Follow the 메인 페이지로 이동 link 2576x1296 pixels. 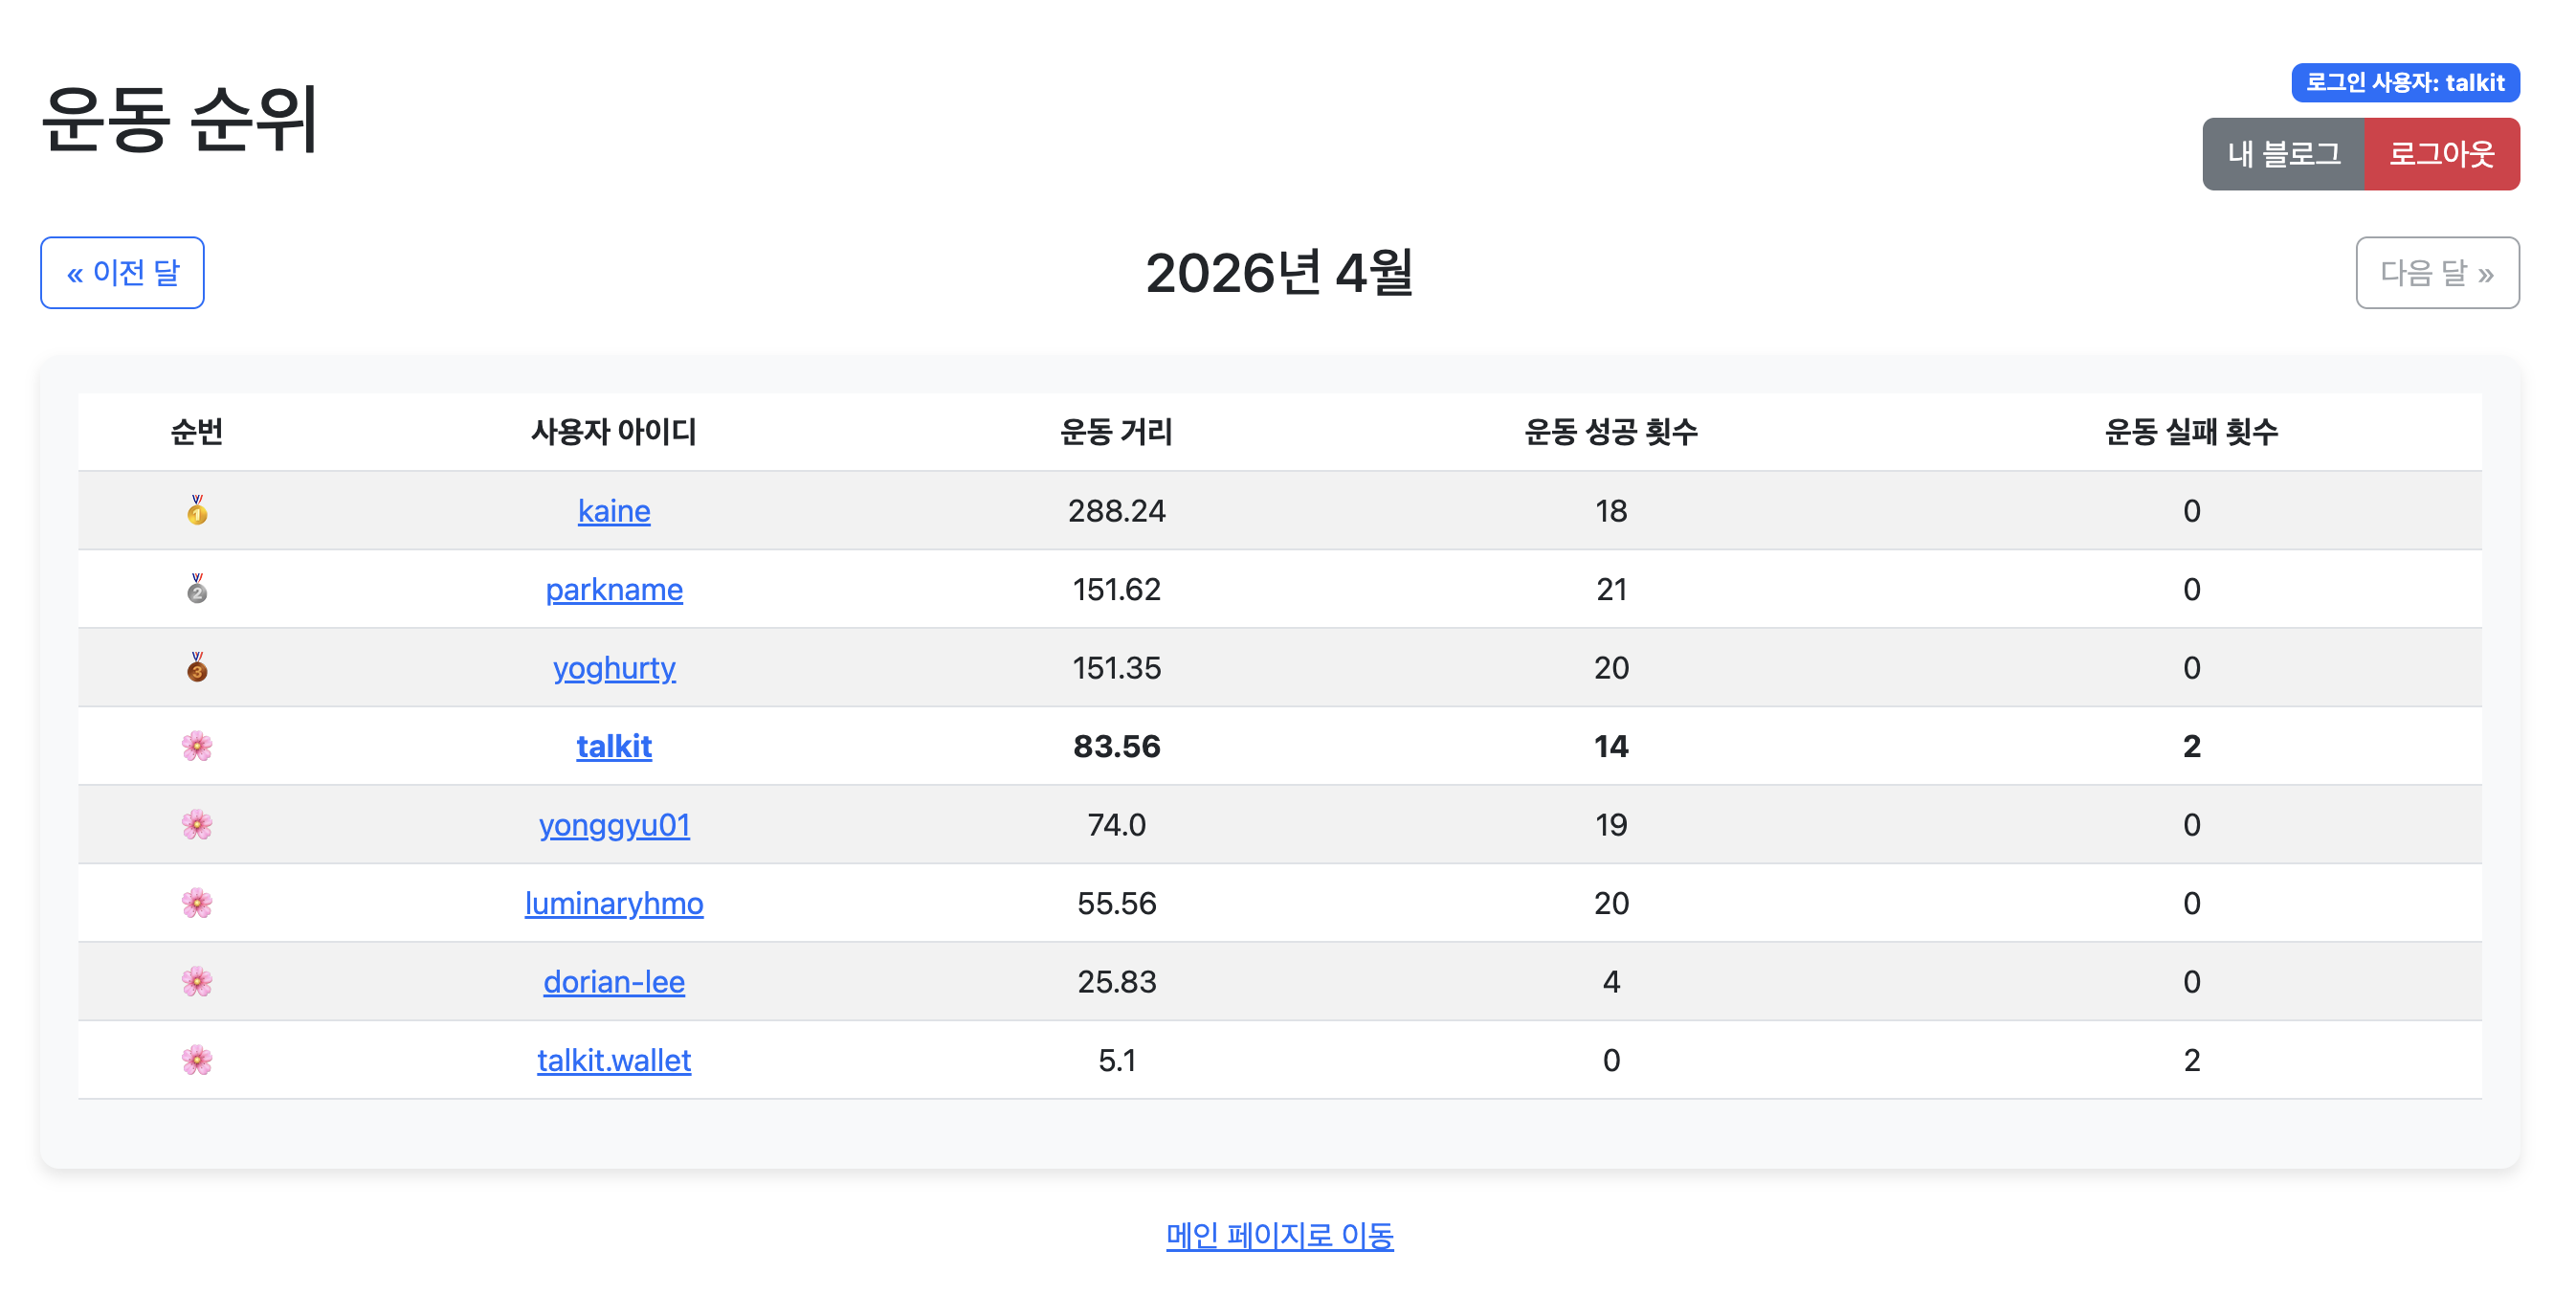click(1279, 1235)
